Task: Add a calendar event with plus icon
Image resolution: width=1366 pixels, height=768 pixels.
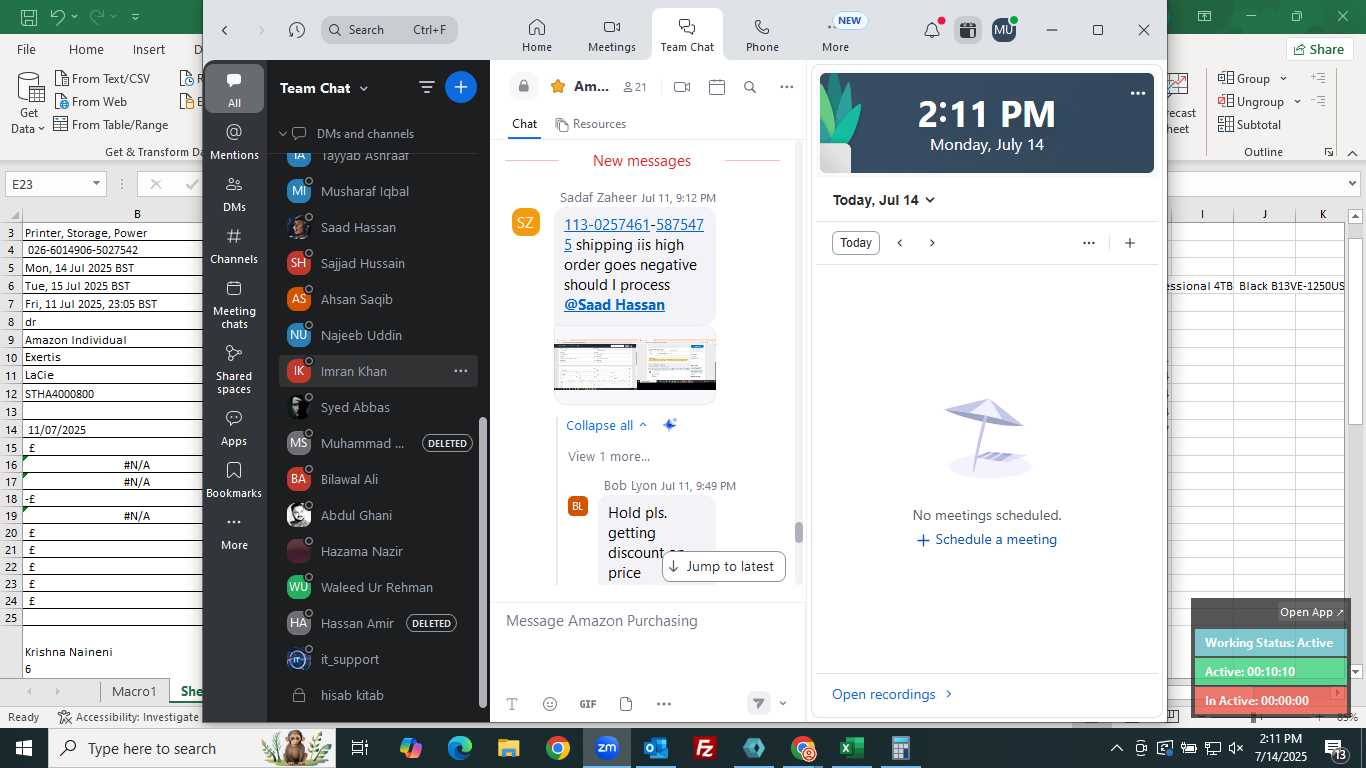Action: (x=1130, y=243)
